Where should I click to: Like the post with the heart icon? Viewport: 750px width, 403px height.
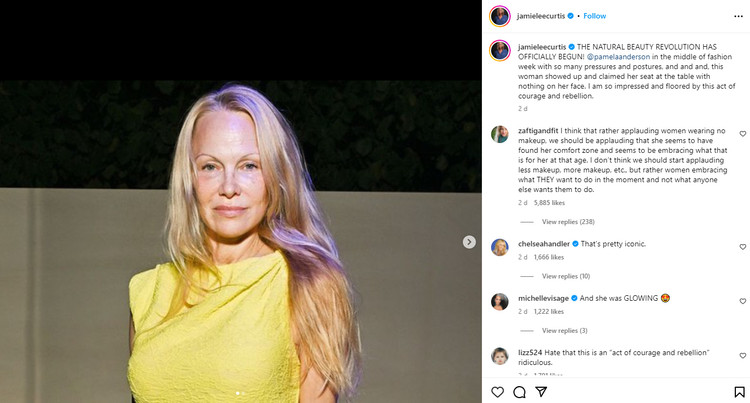[497, 392]
